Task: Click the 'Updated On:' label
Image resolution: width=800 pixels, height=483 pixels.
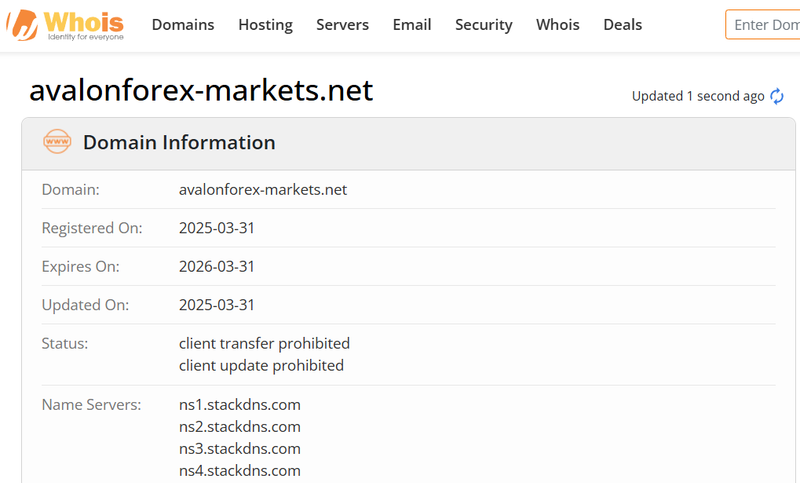Action: click(85, 305)
